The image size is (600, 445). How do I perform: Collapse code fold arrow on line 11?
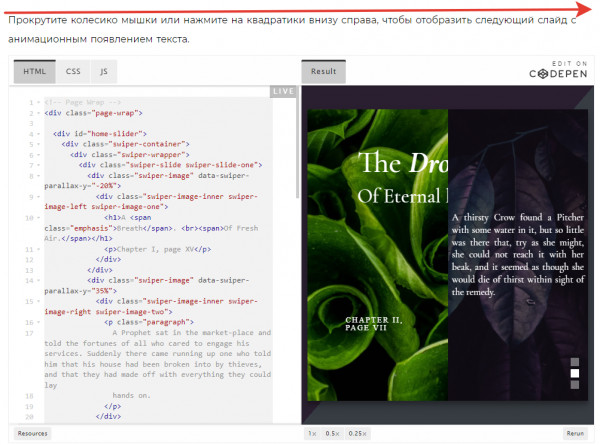click(38, 249)
